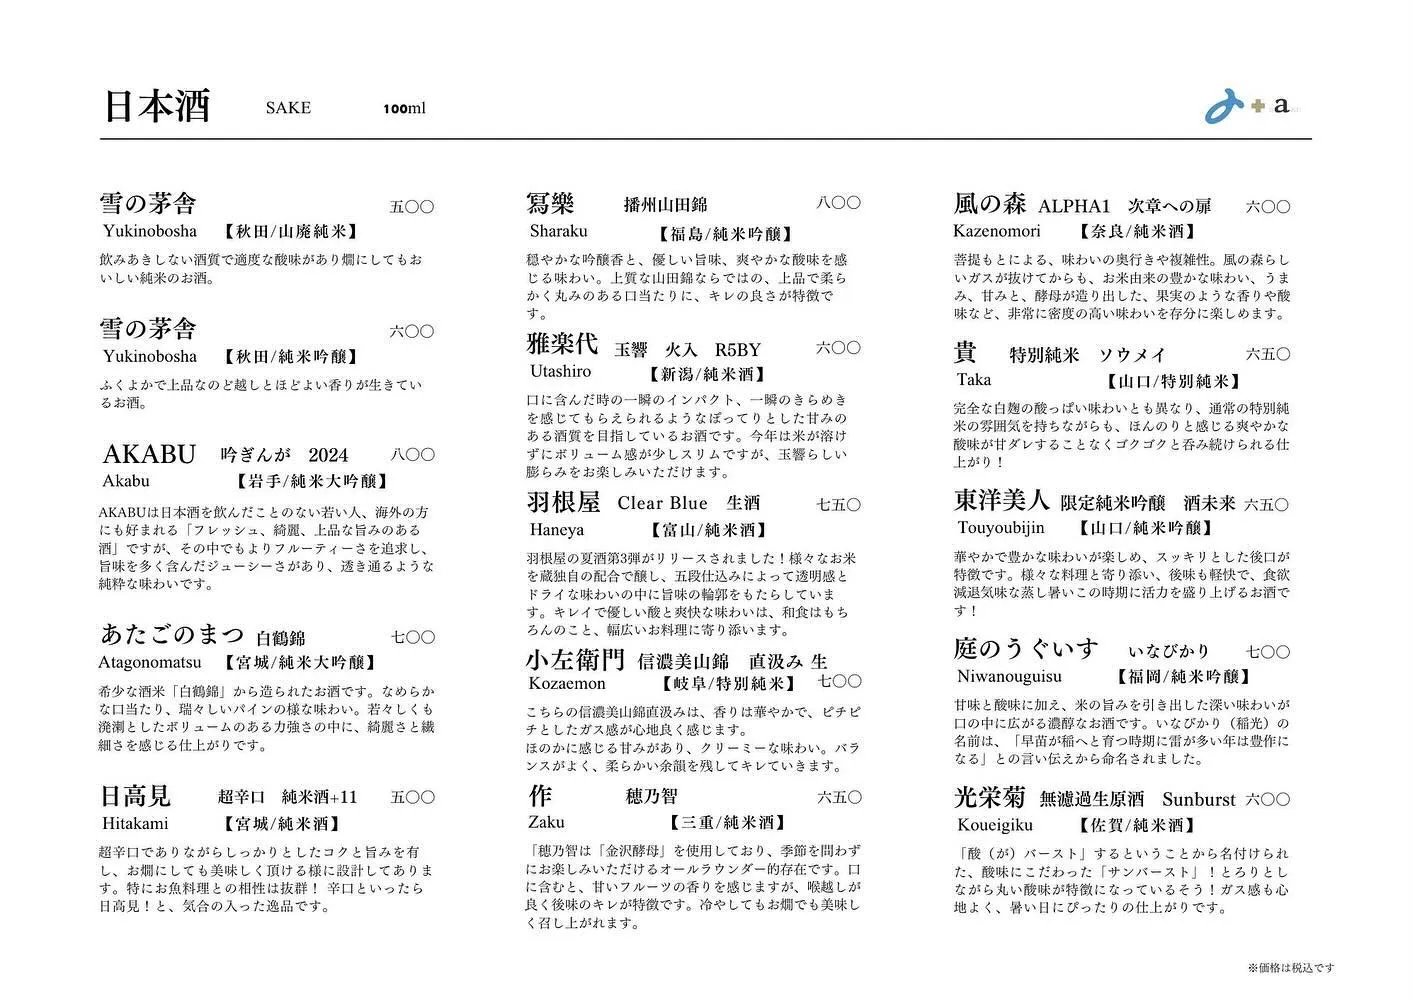Select Yukinobosha with 秋田/山廃純米 label
1415x1001 pixels.
(230, 231)
